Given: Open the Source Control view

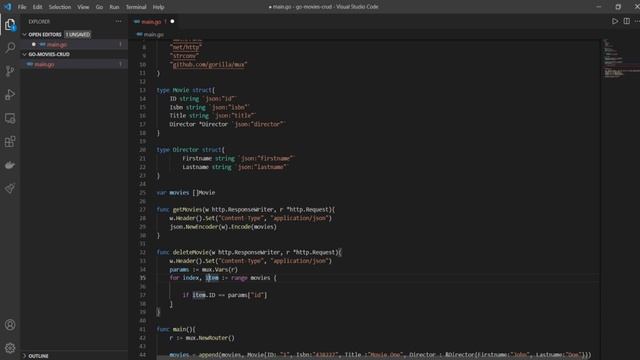Looking at the screenshot, I should click(x=10, y=71).
